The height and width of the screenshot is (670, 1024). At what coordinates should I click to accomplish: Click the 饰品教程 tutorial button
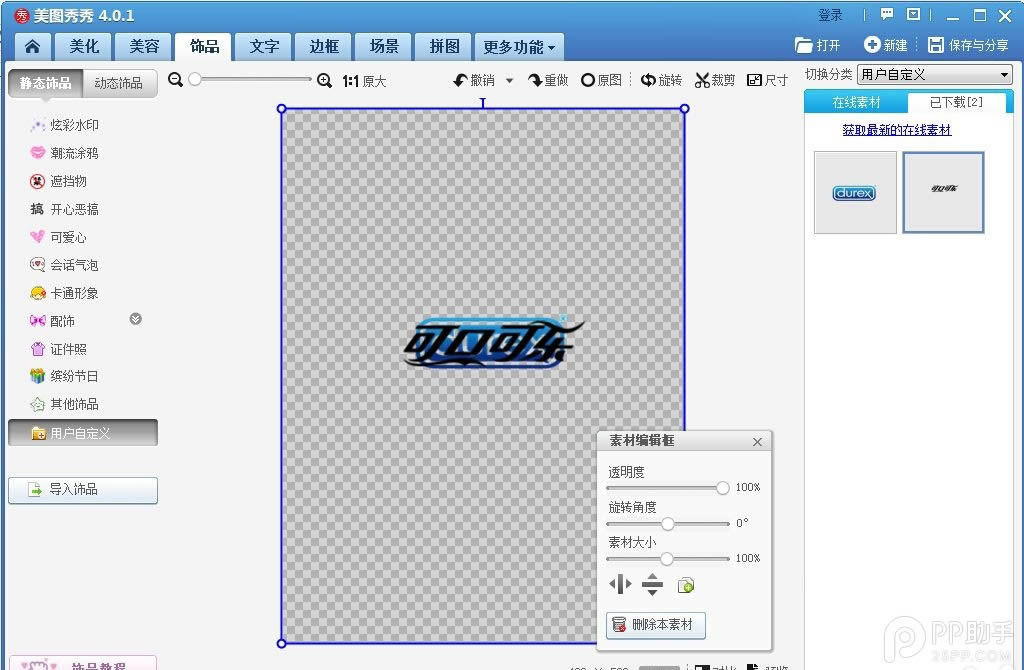click(83, 663)
